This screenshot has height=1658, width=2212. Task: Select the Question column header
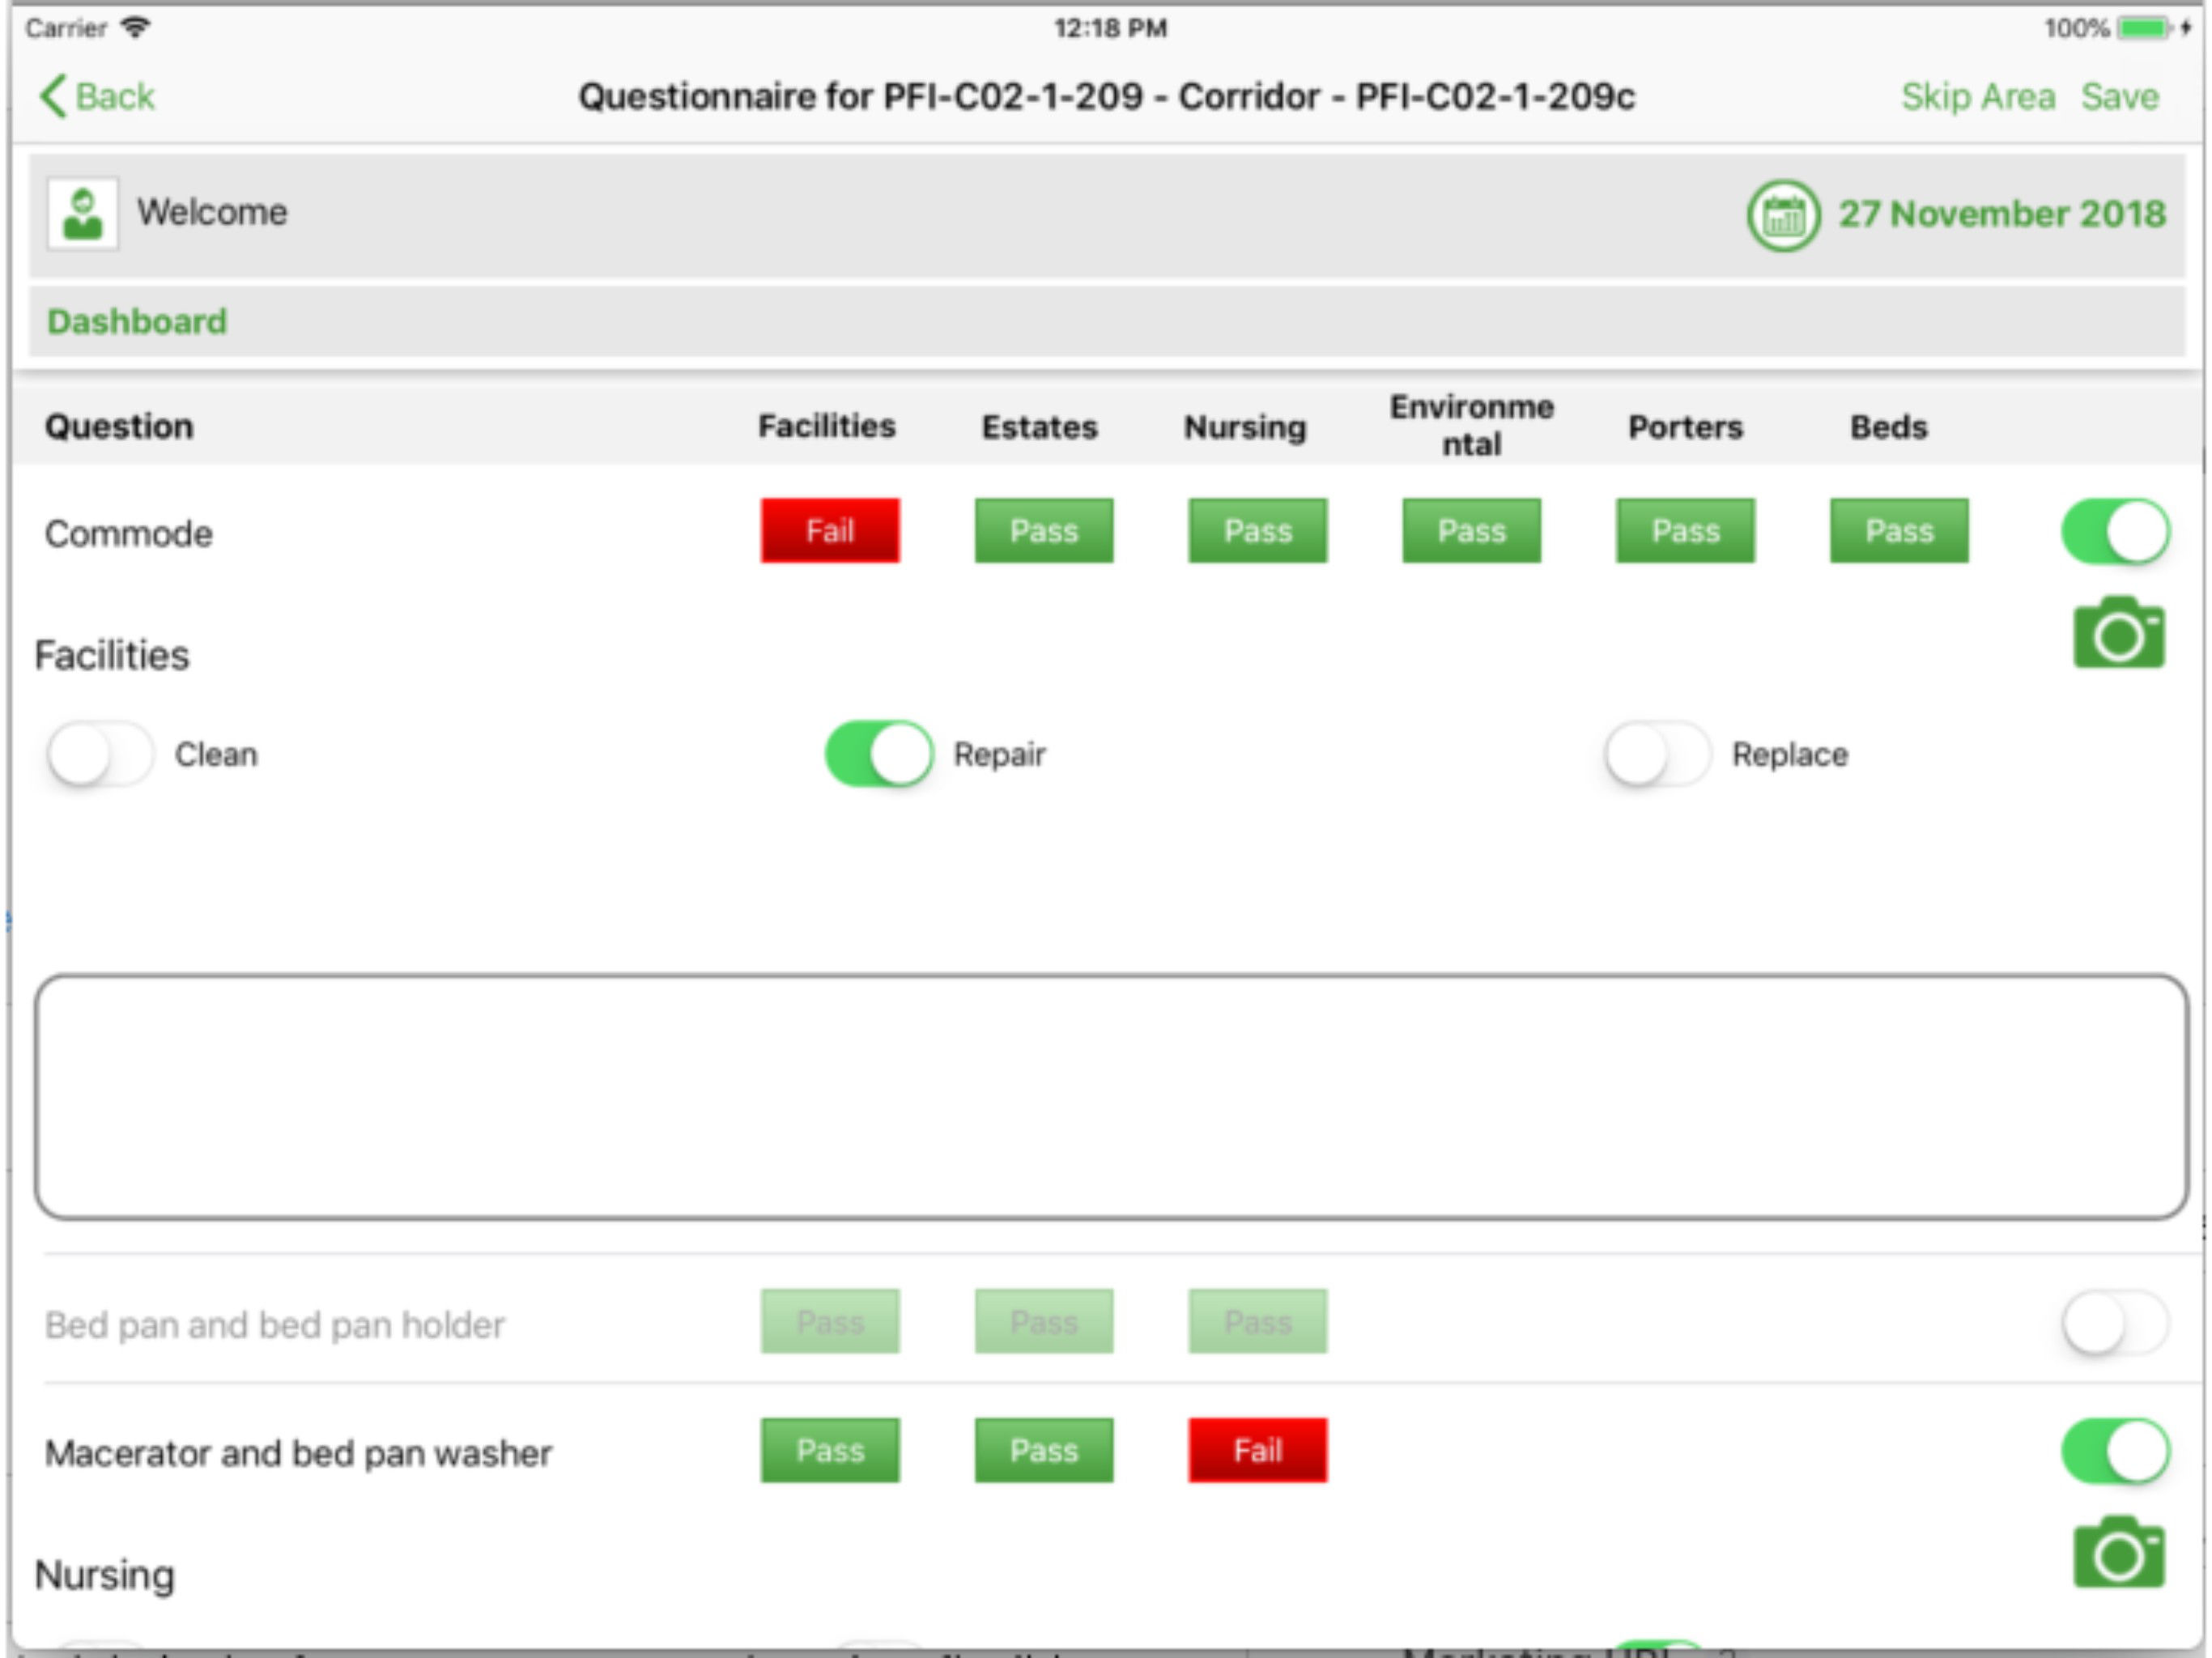(119, 427)
